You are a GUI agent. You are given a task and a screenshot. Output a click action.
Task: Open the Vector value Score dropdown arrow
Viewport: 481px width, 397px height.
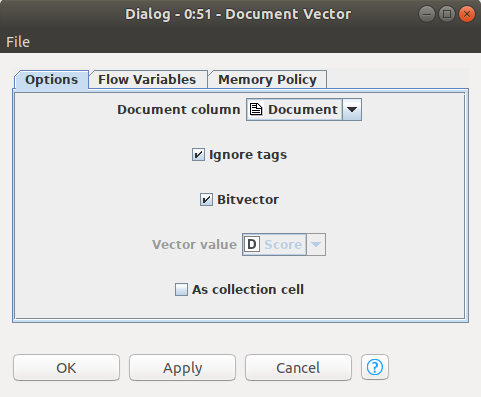316,244
